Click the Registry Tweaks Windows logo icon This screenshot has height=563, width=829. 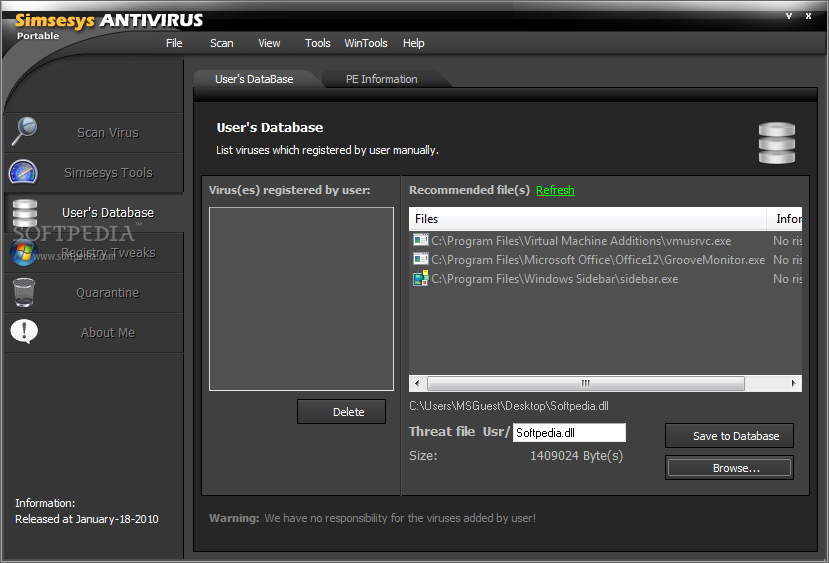click(23, 253)
